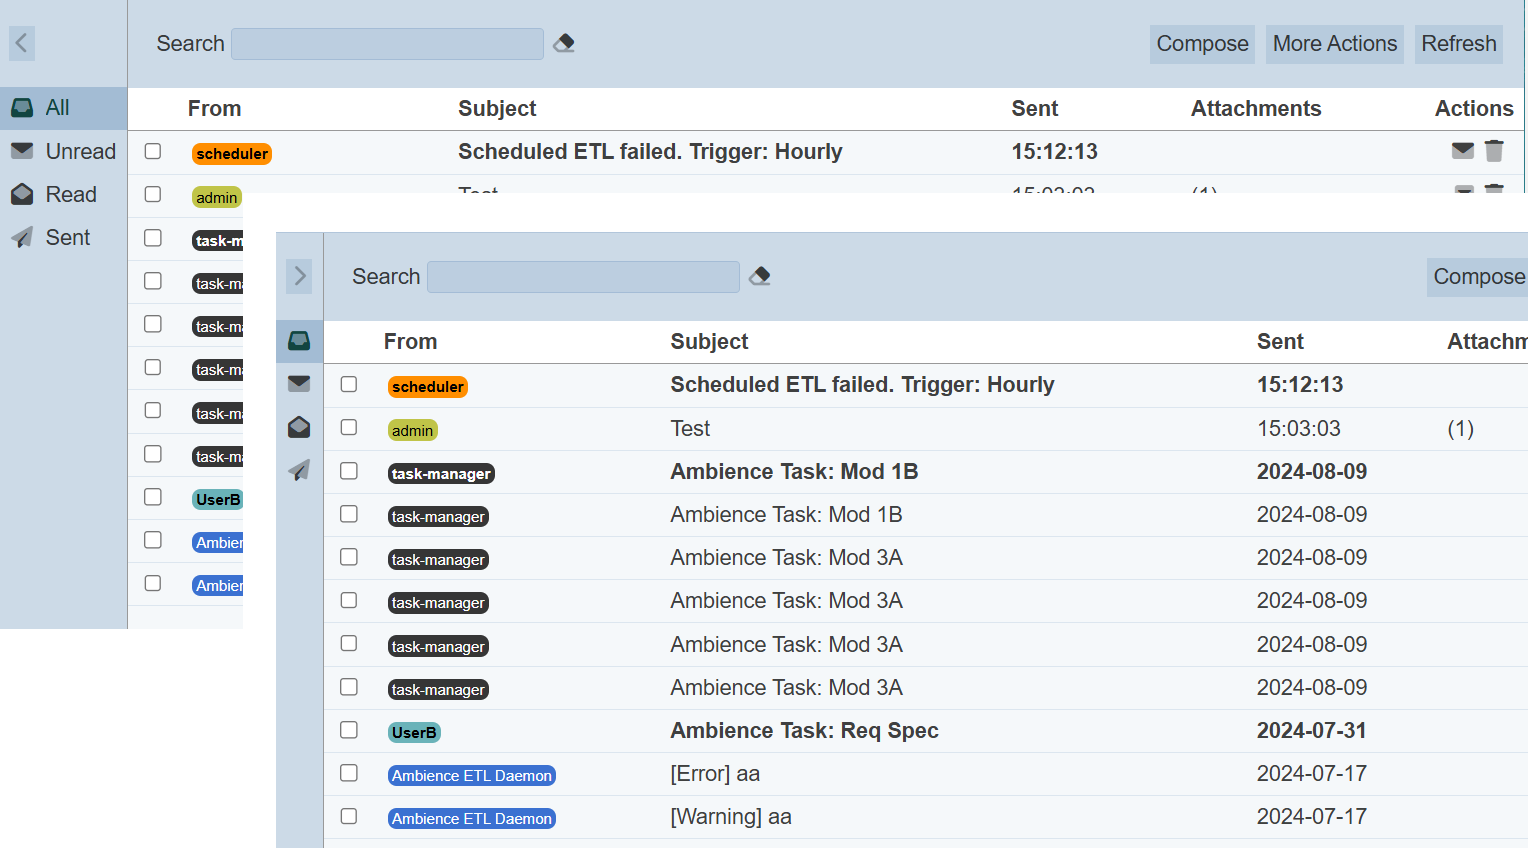Click the orange scheduler sender tag in lower list
Viewport: 1530px width, 848px height.
point(428,386)
